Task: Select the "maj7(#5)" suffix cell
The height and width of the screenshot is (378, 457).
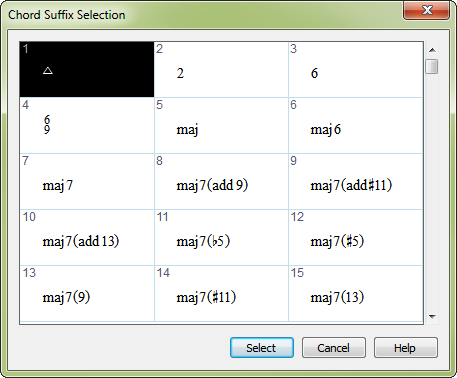Action: 356,237
